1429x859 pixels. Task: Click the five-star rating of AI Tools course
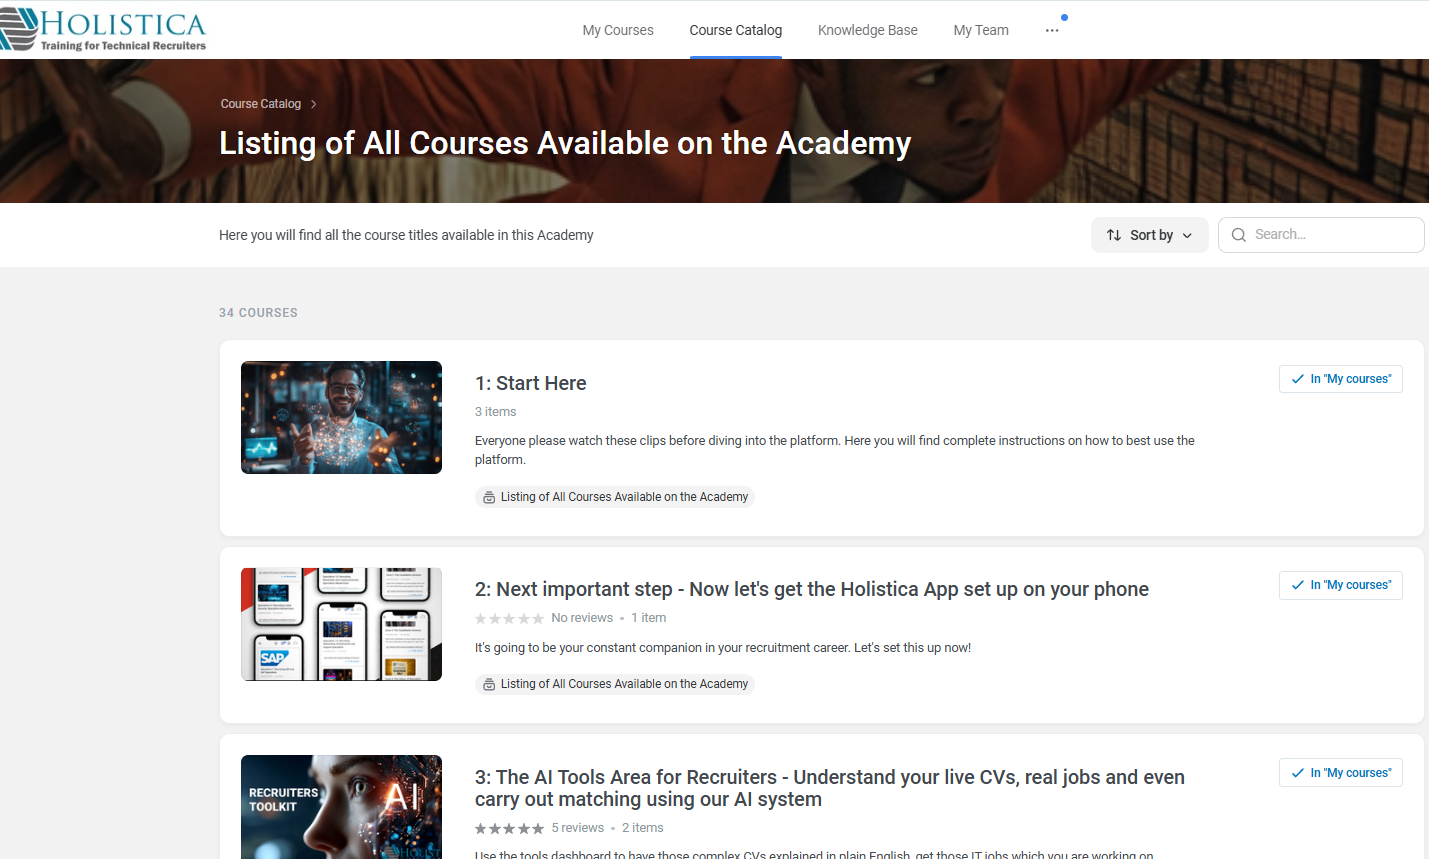coord(509,828)
